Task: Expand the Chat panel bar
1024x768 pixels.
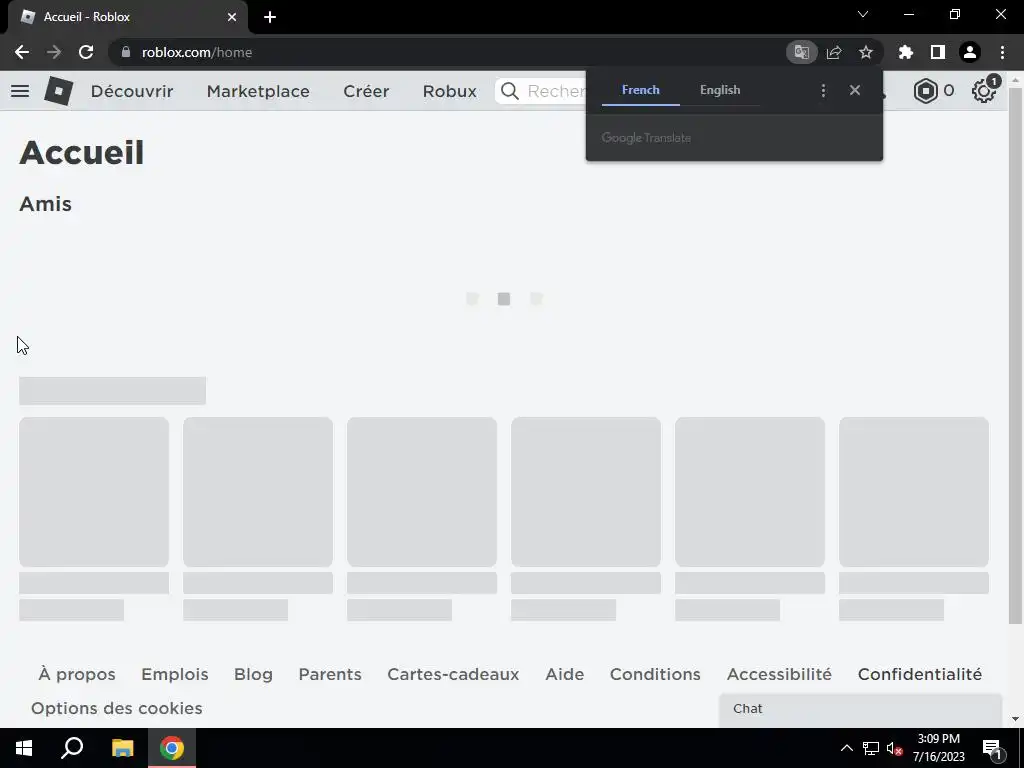Action: click(860, 709)
